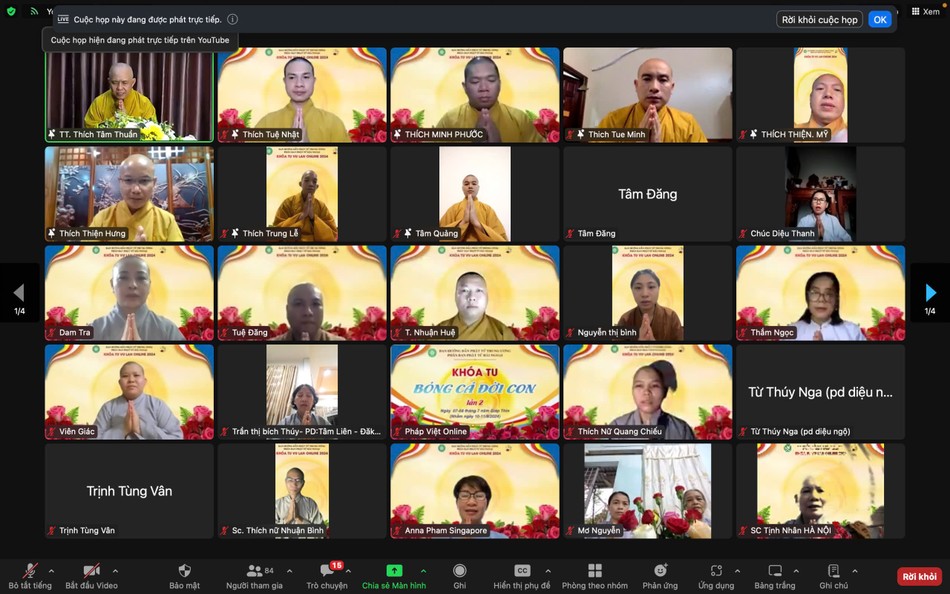Viewport: 950px width, 594px height.
Task: Open the Trò chuyện chat panel
Action: [325, 568]
